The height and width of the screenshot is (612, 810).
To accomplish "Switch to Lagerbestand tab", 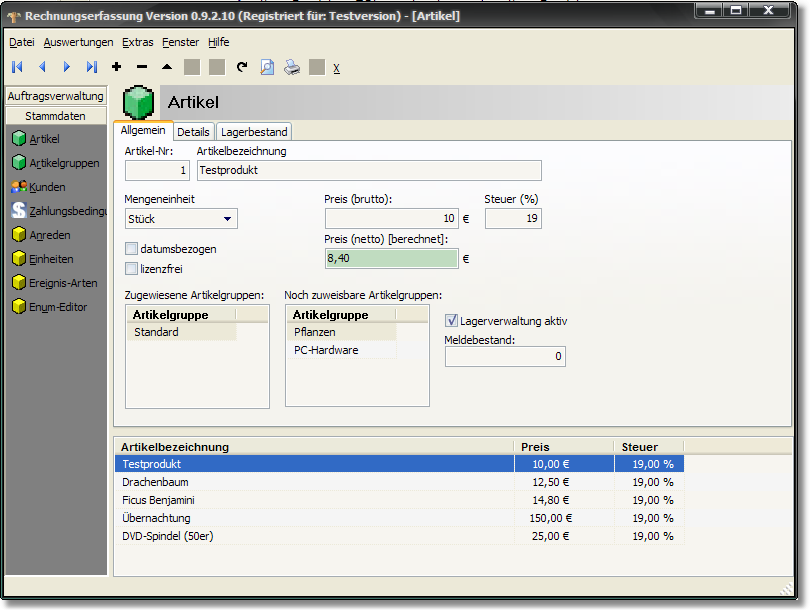I will 254,132.
